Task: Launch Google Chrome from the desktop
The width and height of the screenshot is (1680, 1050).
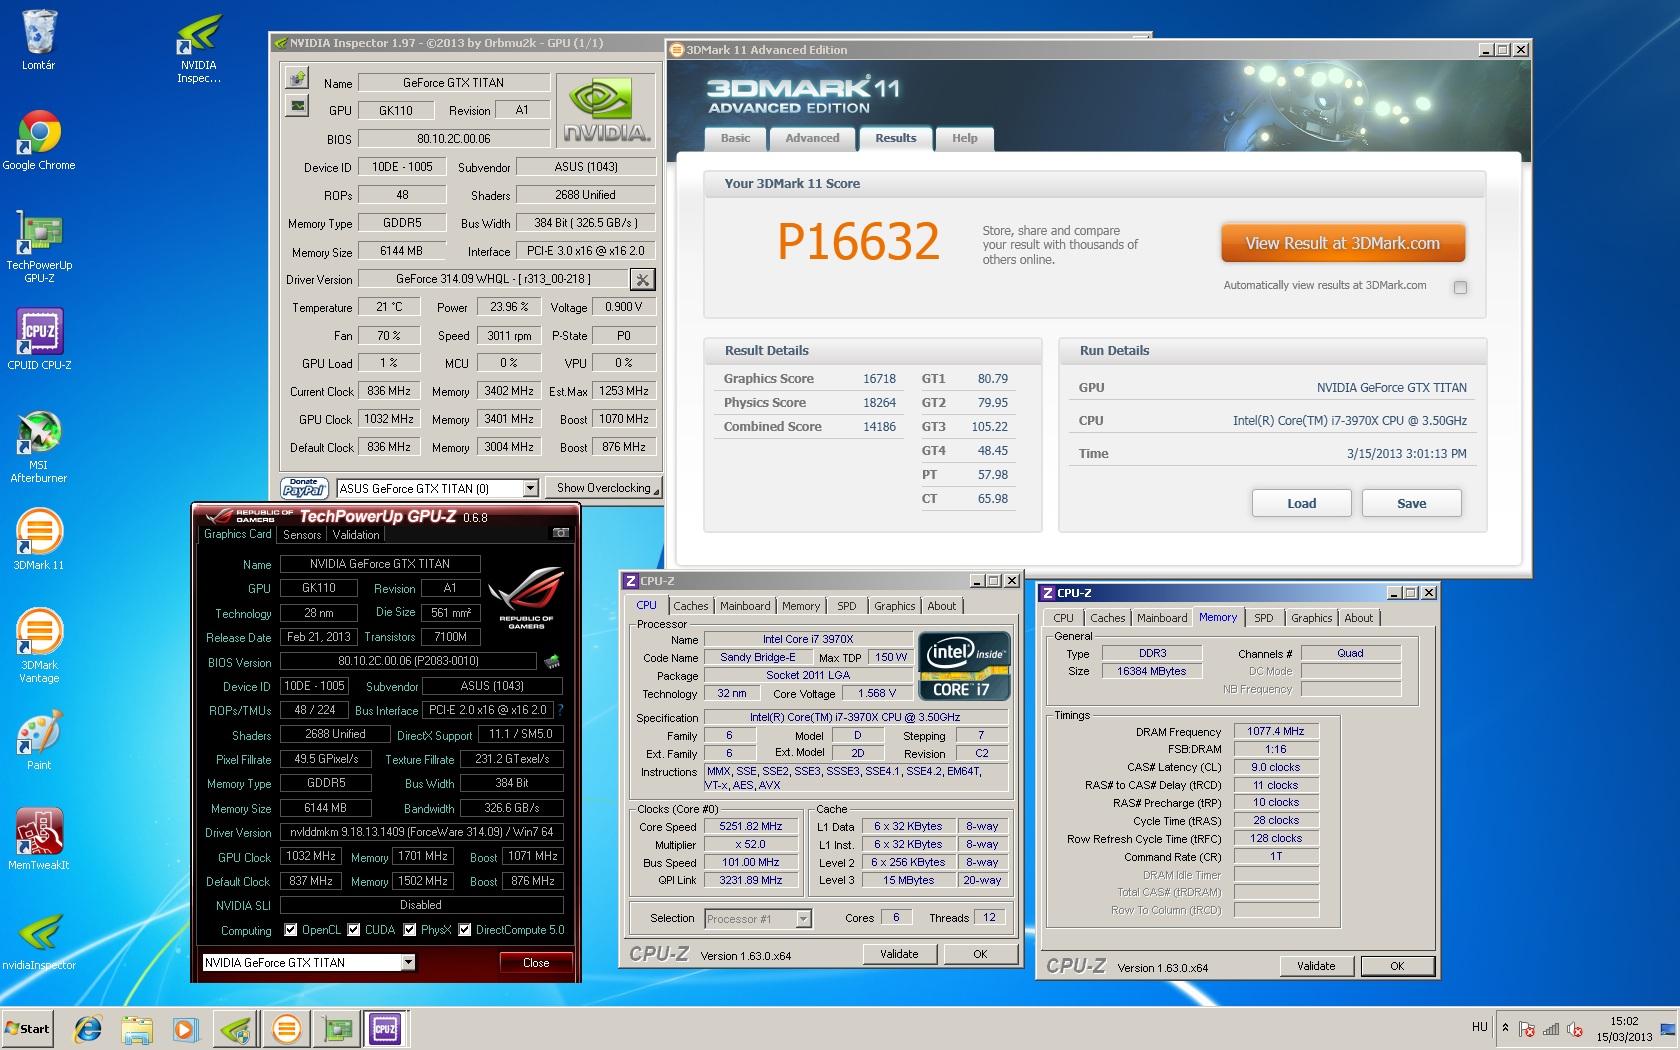Action: coord(39,140)
